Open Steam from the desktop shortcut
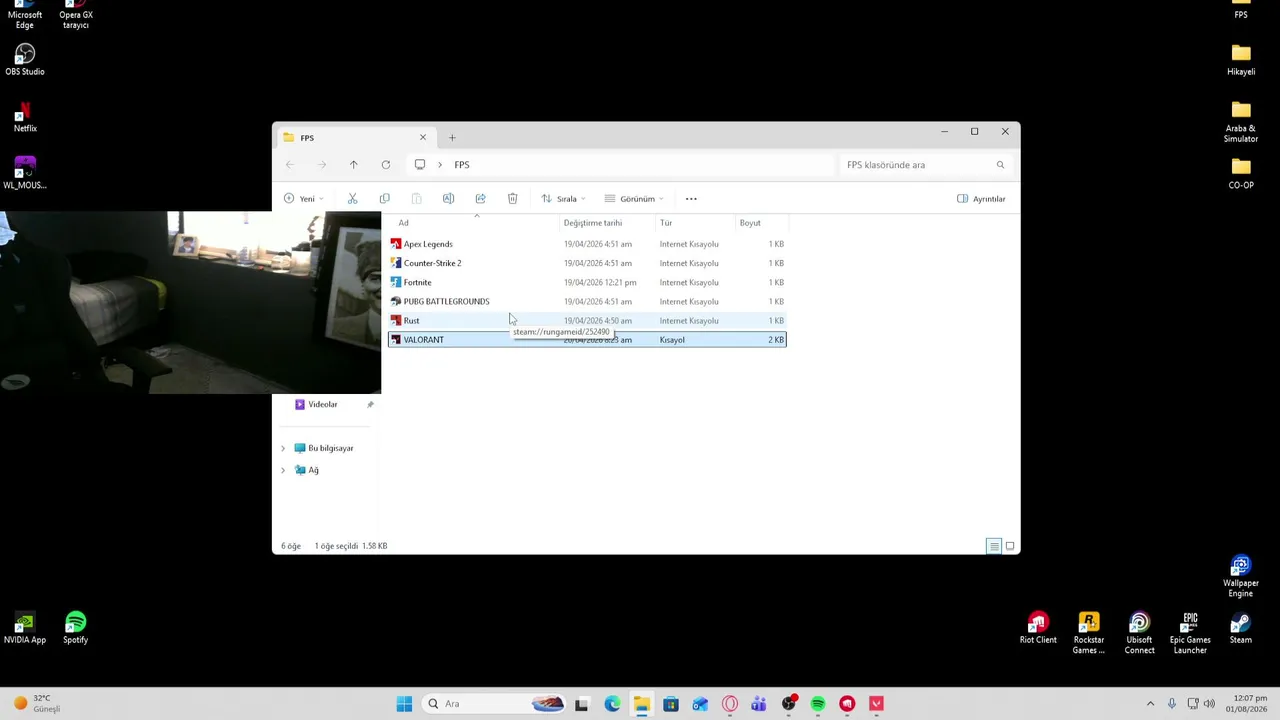 click(1241, 628)
